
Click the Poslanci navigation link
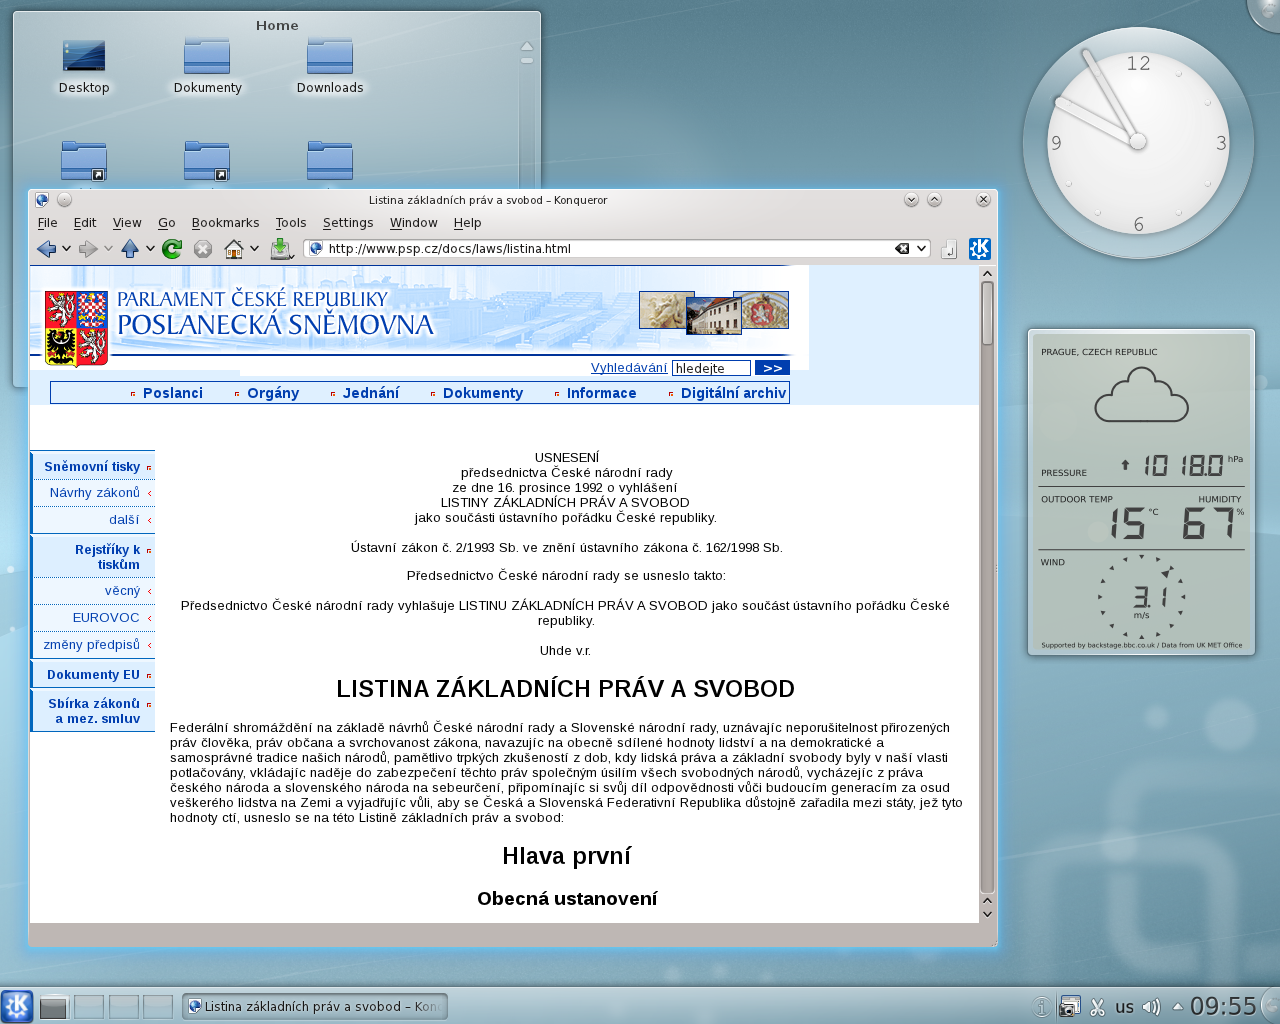click(172, 393)
